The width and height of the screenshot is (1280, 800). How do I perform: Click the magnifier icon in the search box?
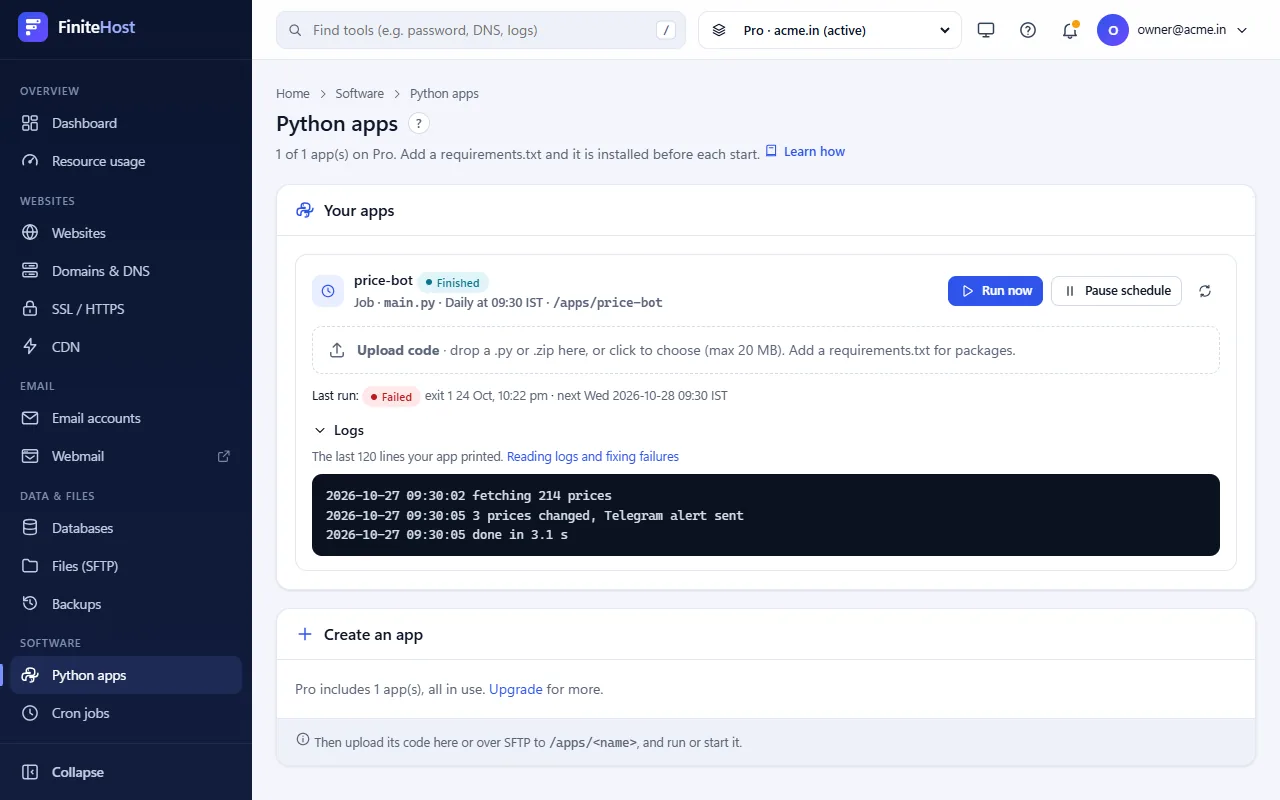click(295, 30)
